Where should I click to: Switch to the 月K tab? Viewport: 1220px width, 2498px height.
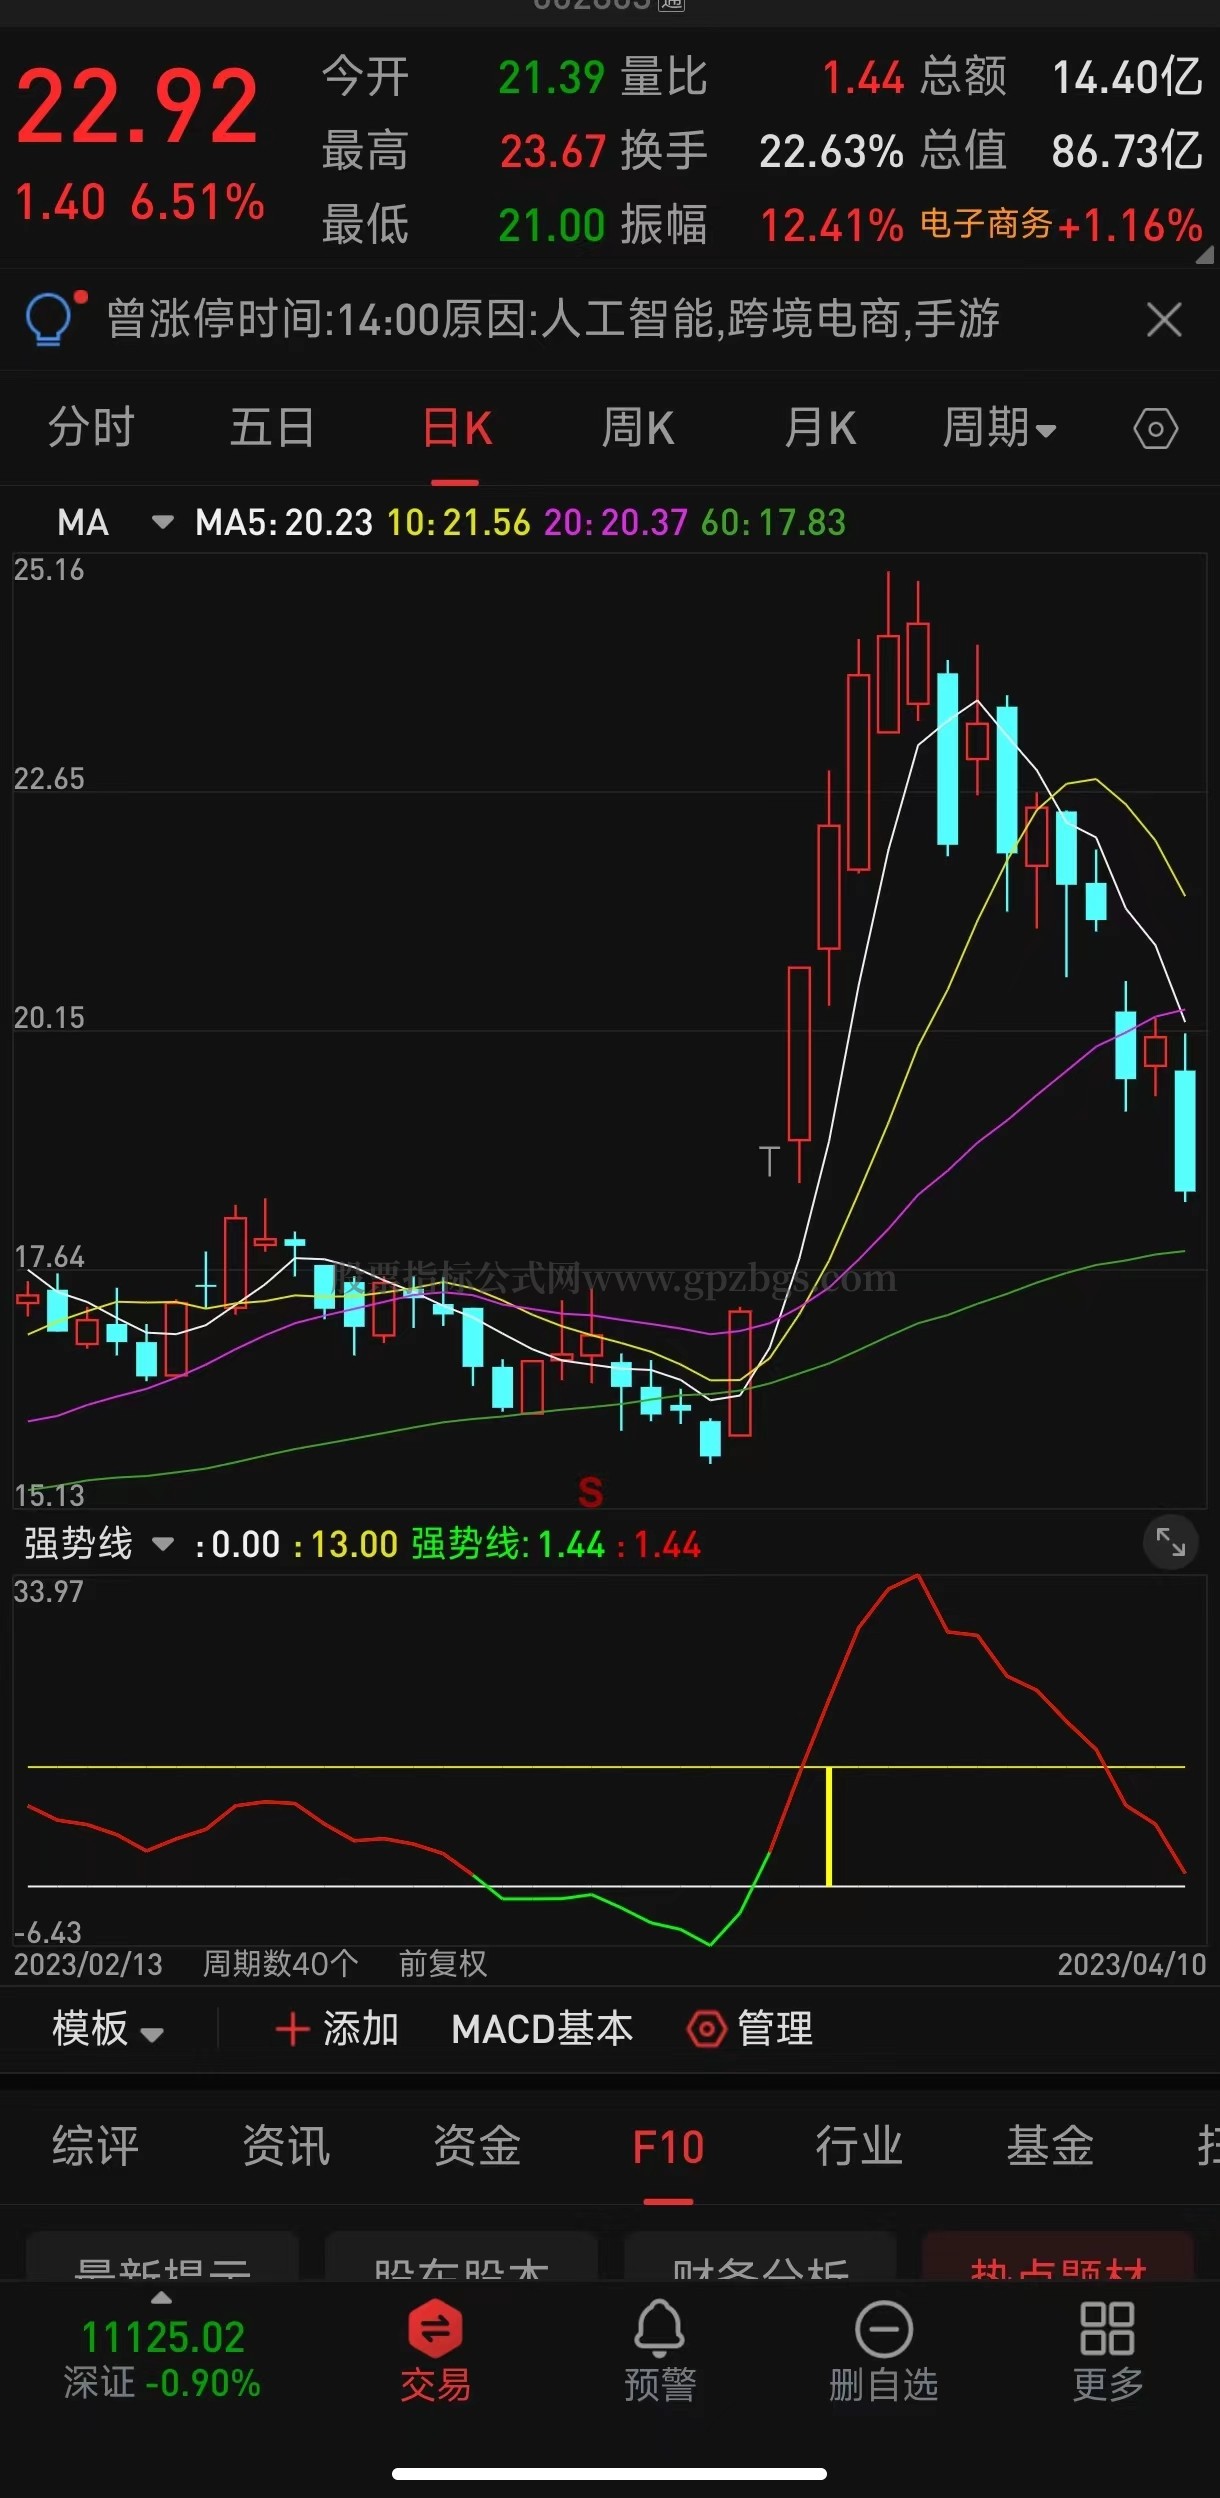click(x=820, y=428)
